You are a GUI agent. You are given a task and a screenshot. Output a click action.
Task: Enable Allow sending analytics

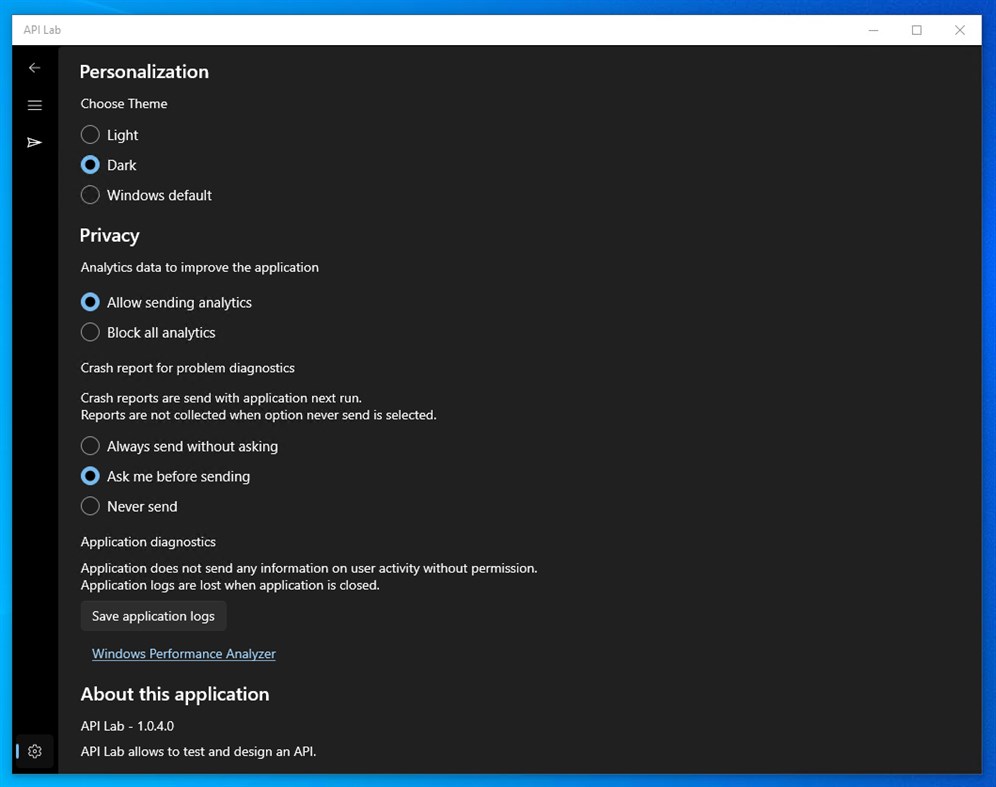click(89, 301)
